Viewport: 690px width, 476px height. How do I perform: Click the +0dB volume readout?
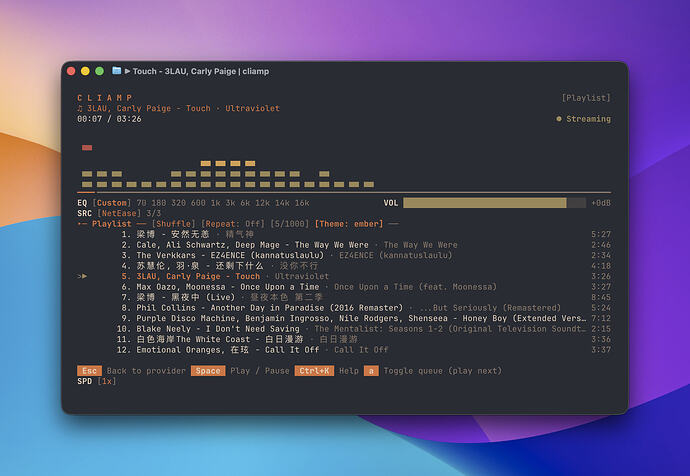click(601, 203)
